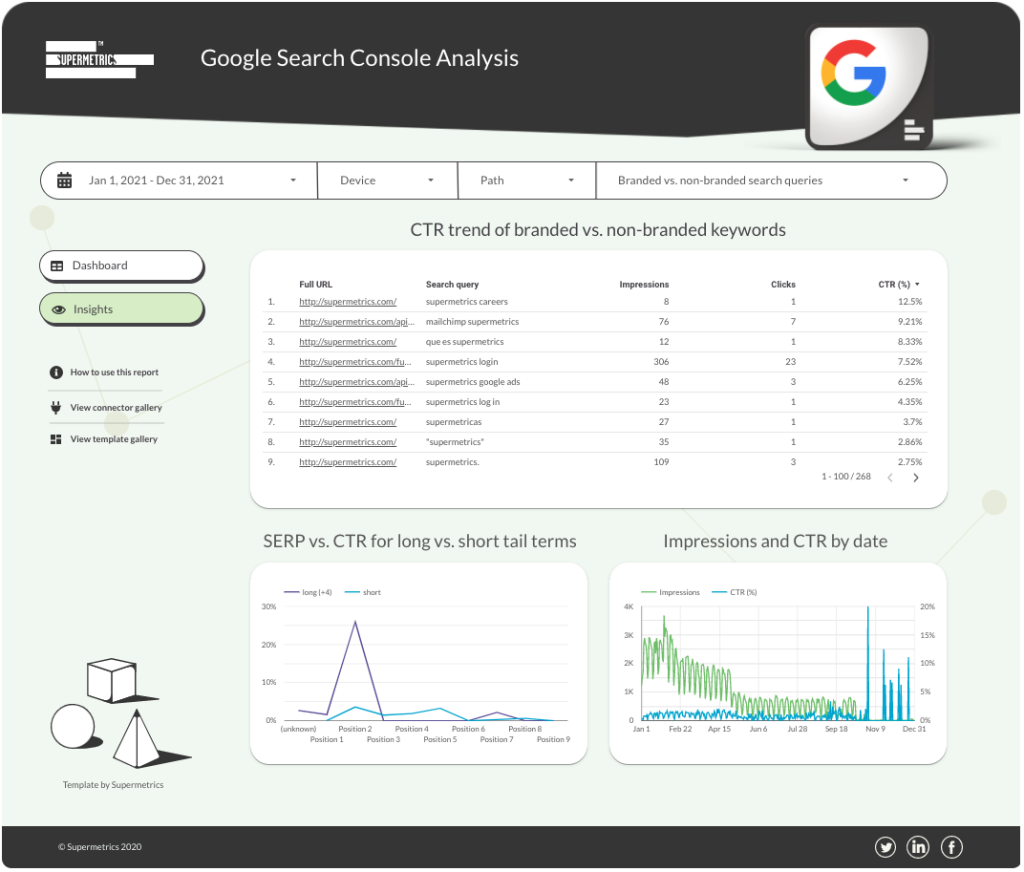Viewport: 1024px width, 872px height.
Task: Go to next table page arrow
Action: (x=915, y=478)
